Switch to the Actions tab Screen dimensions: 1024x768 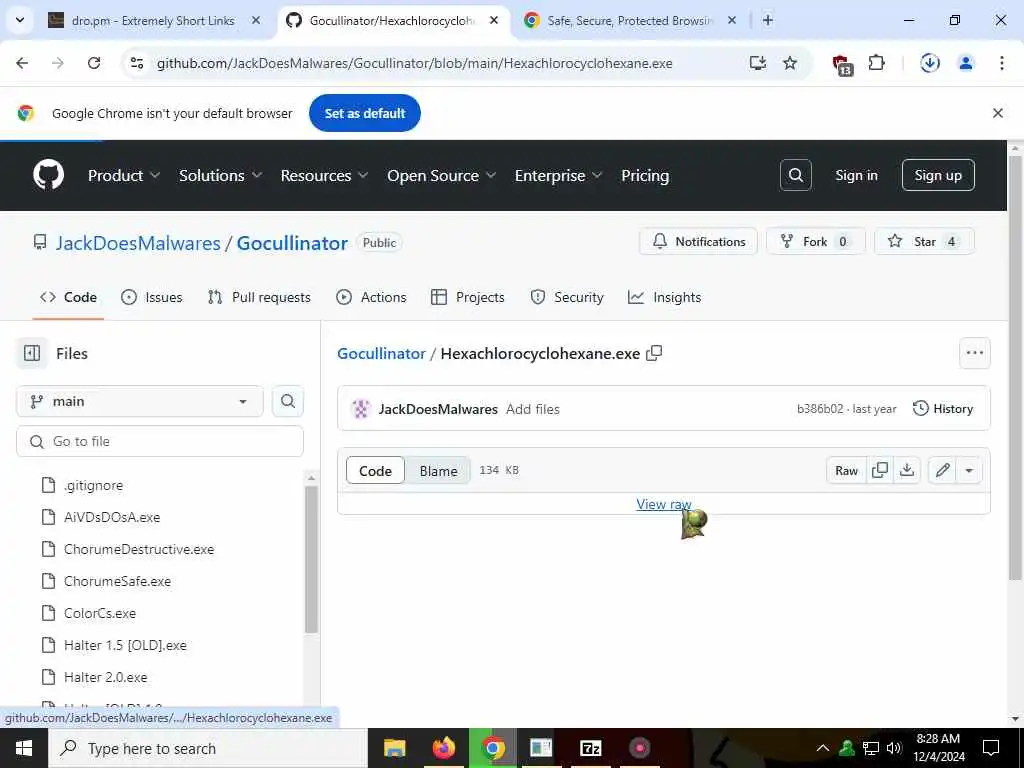pyautogui.click(x=371, y=297)
